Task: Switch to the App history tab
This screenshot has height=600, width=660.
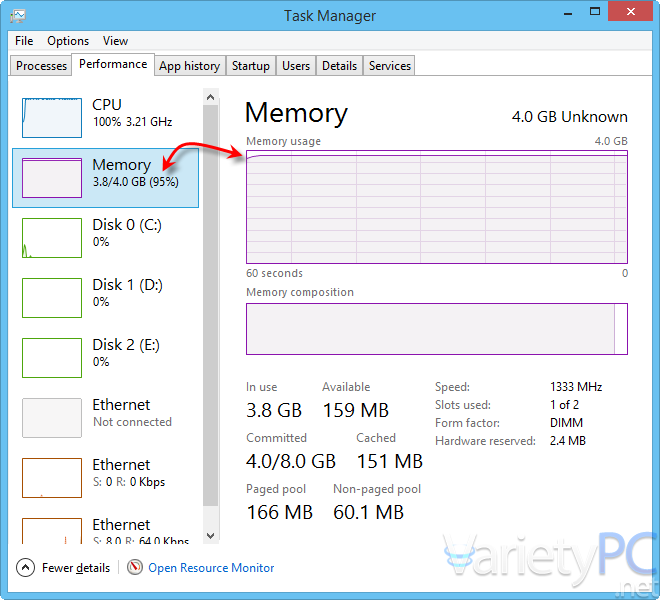Action: point(190,66)
